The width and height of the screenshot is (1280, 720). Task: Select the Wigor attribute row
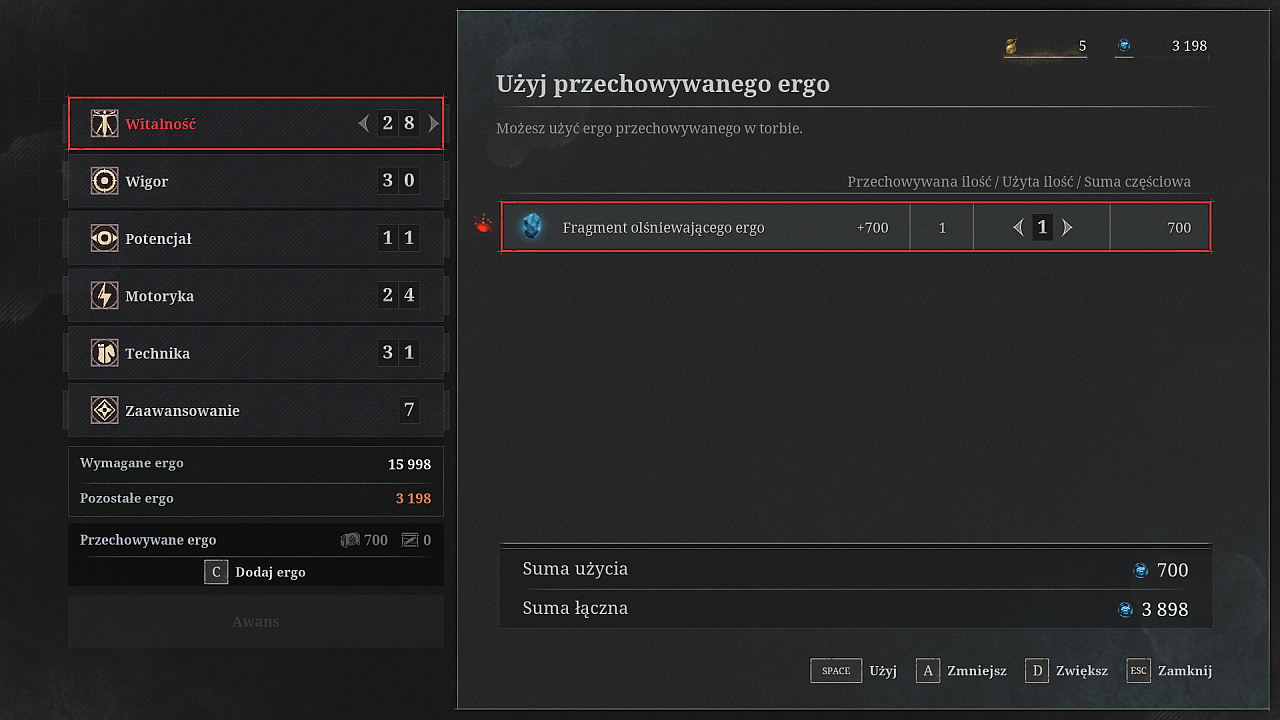pos(255,181)
